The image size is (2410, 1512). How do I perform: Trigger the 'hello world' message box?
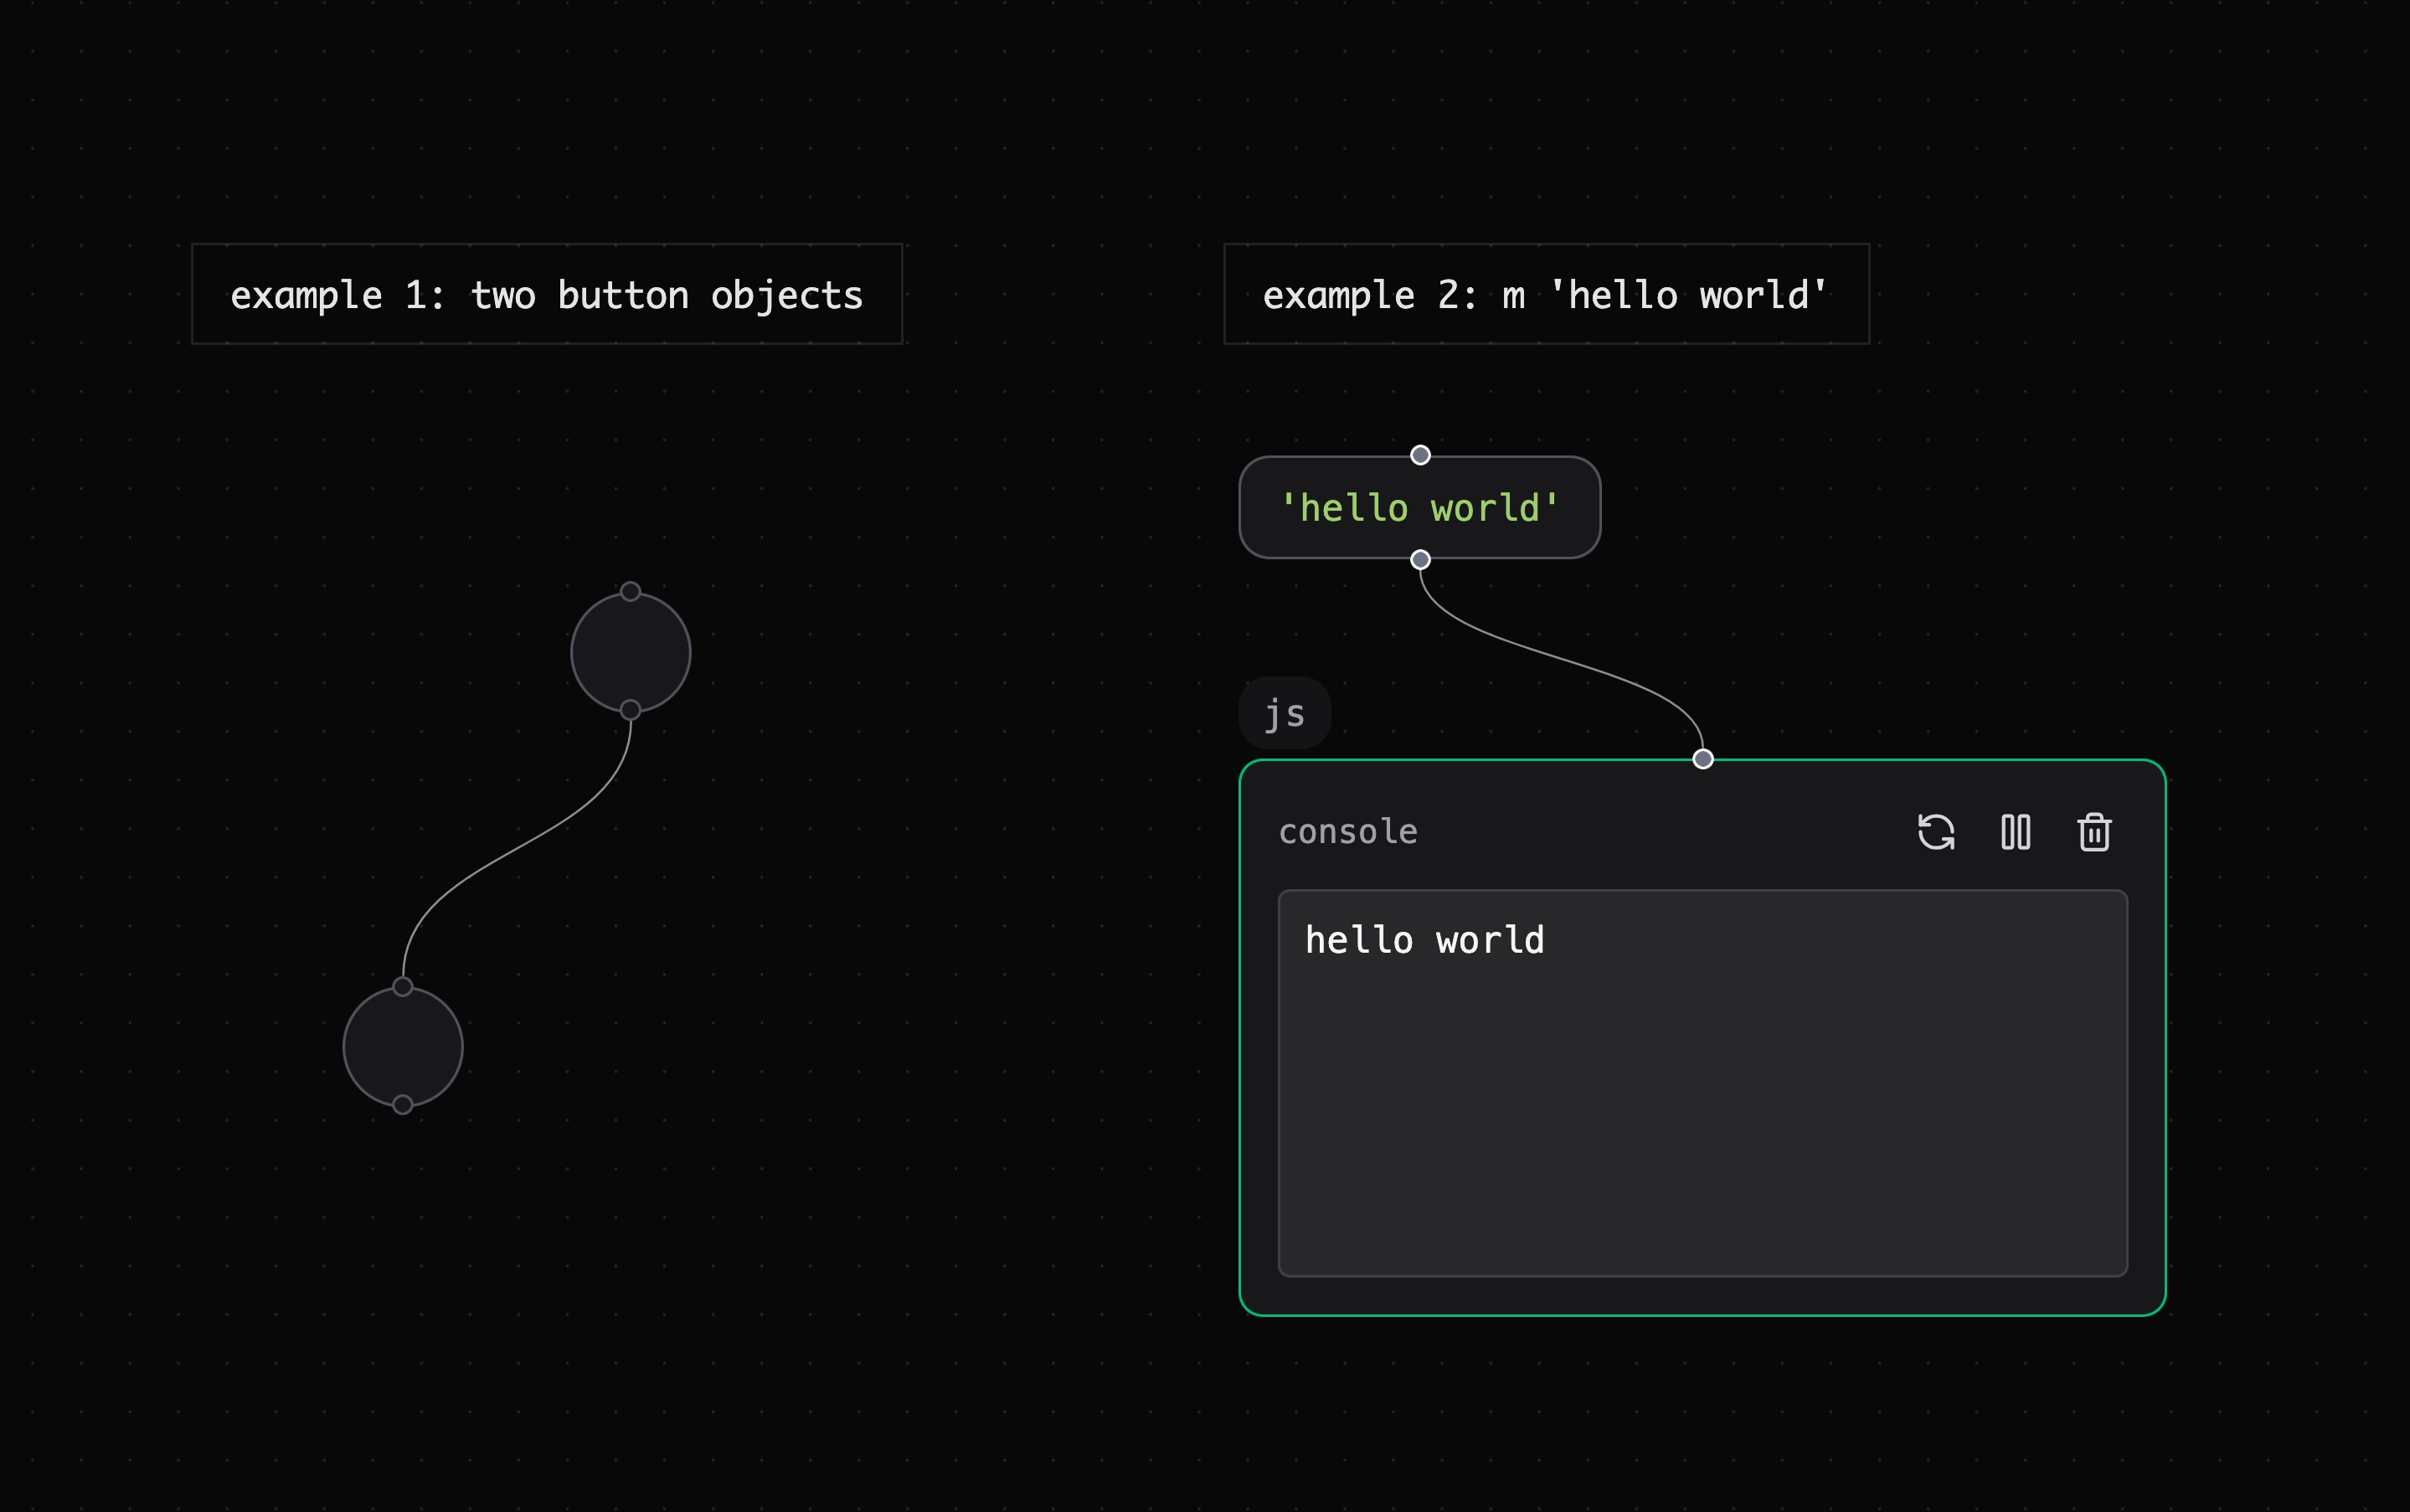point(1420,508)
